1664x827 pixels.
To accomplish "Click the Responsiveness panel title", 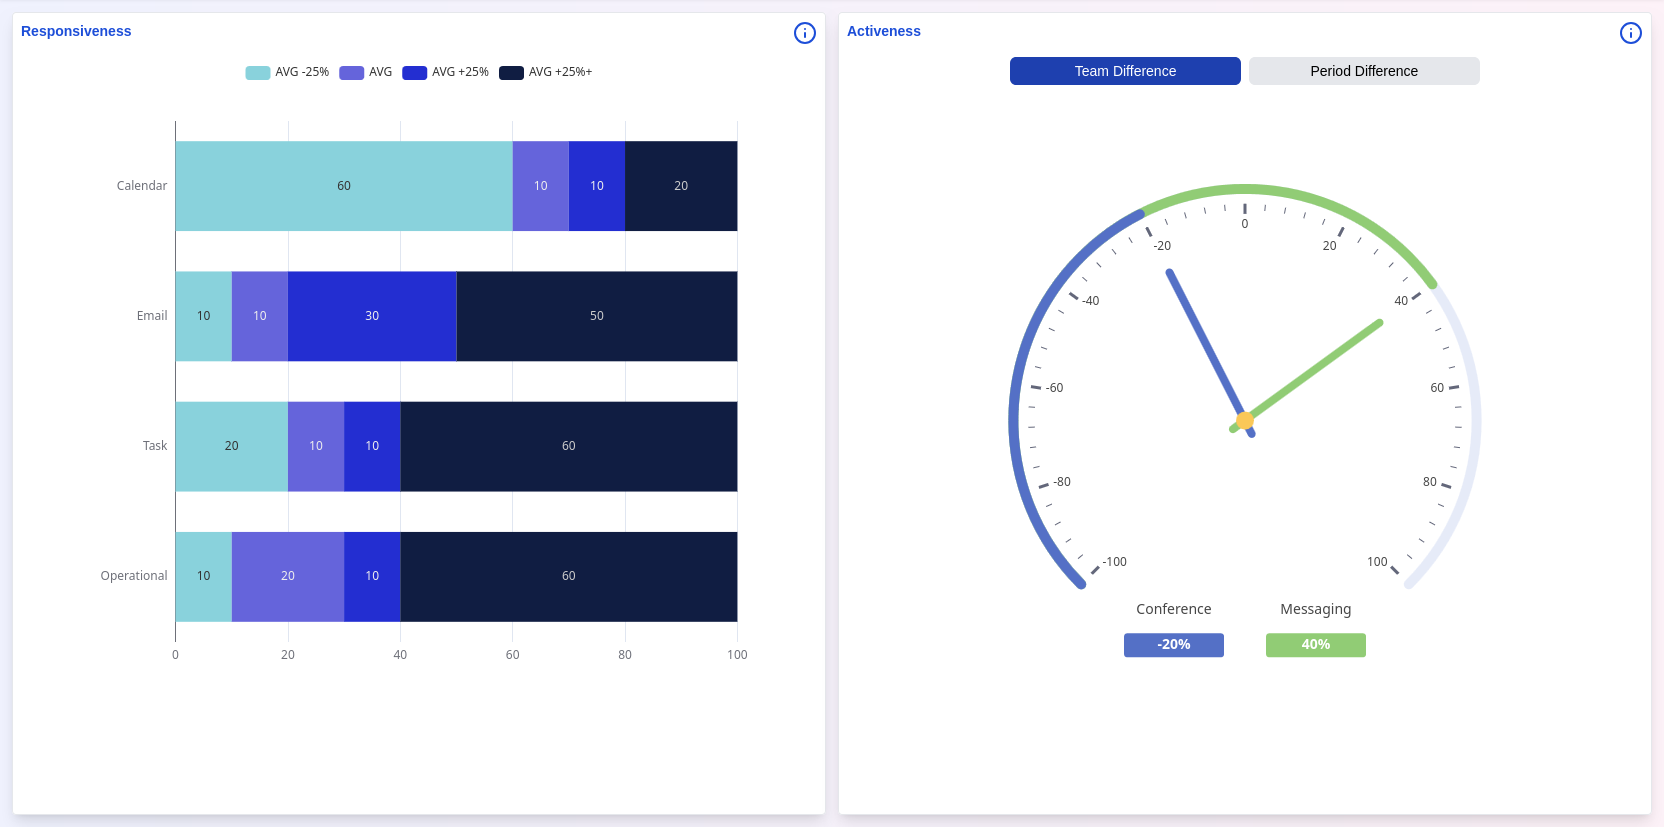I will (76, 31).
